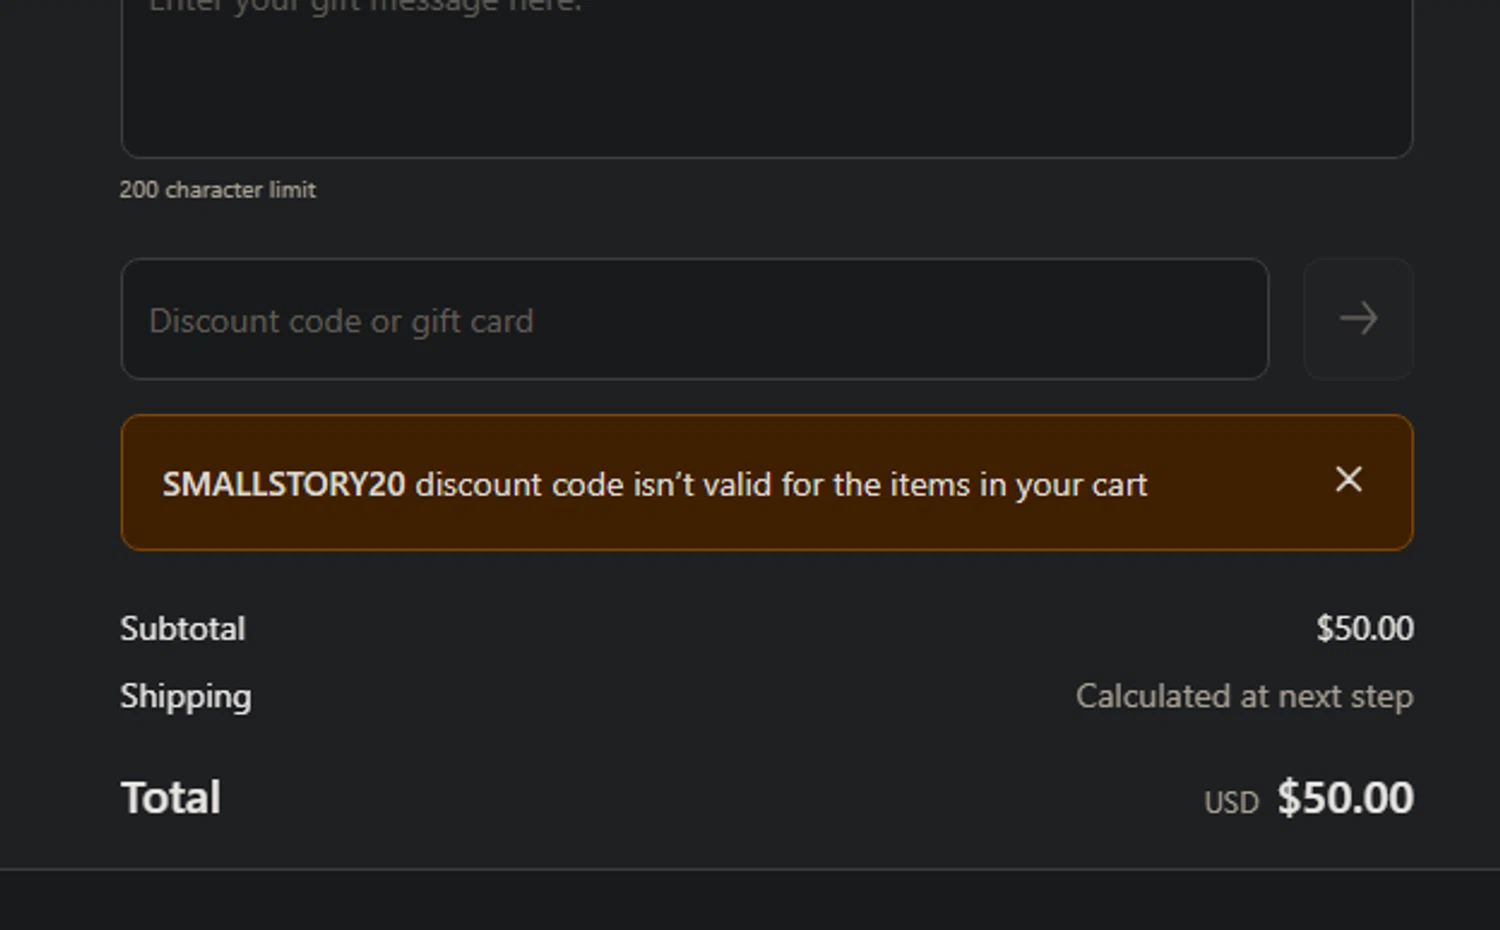Click the Shipping label
Image resolution: width=1500 pixels, height=930 pixels.
186,697
